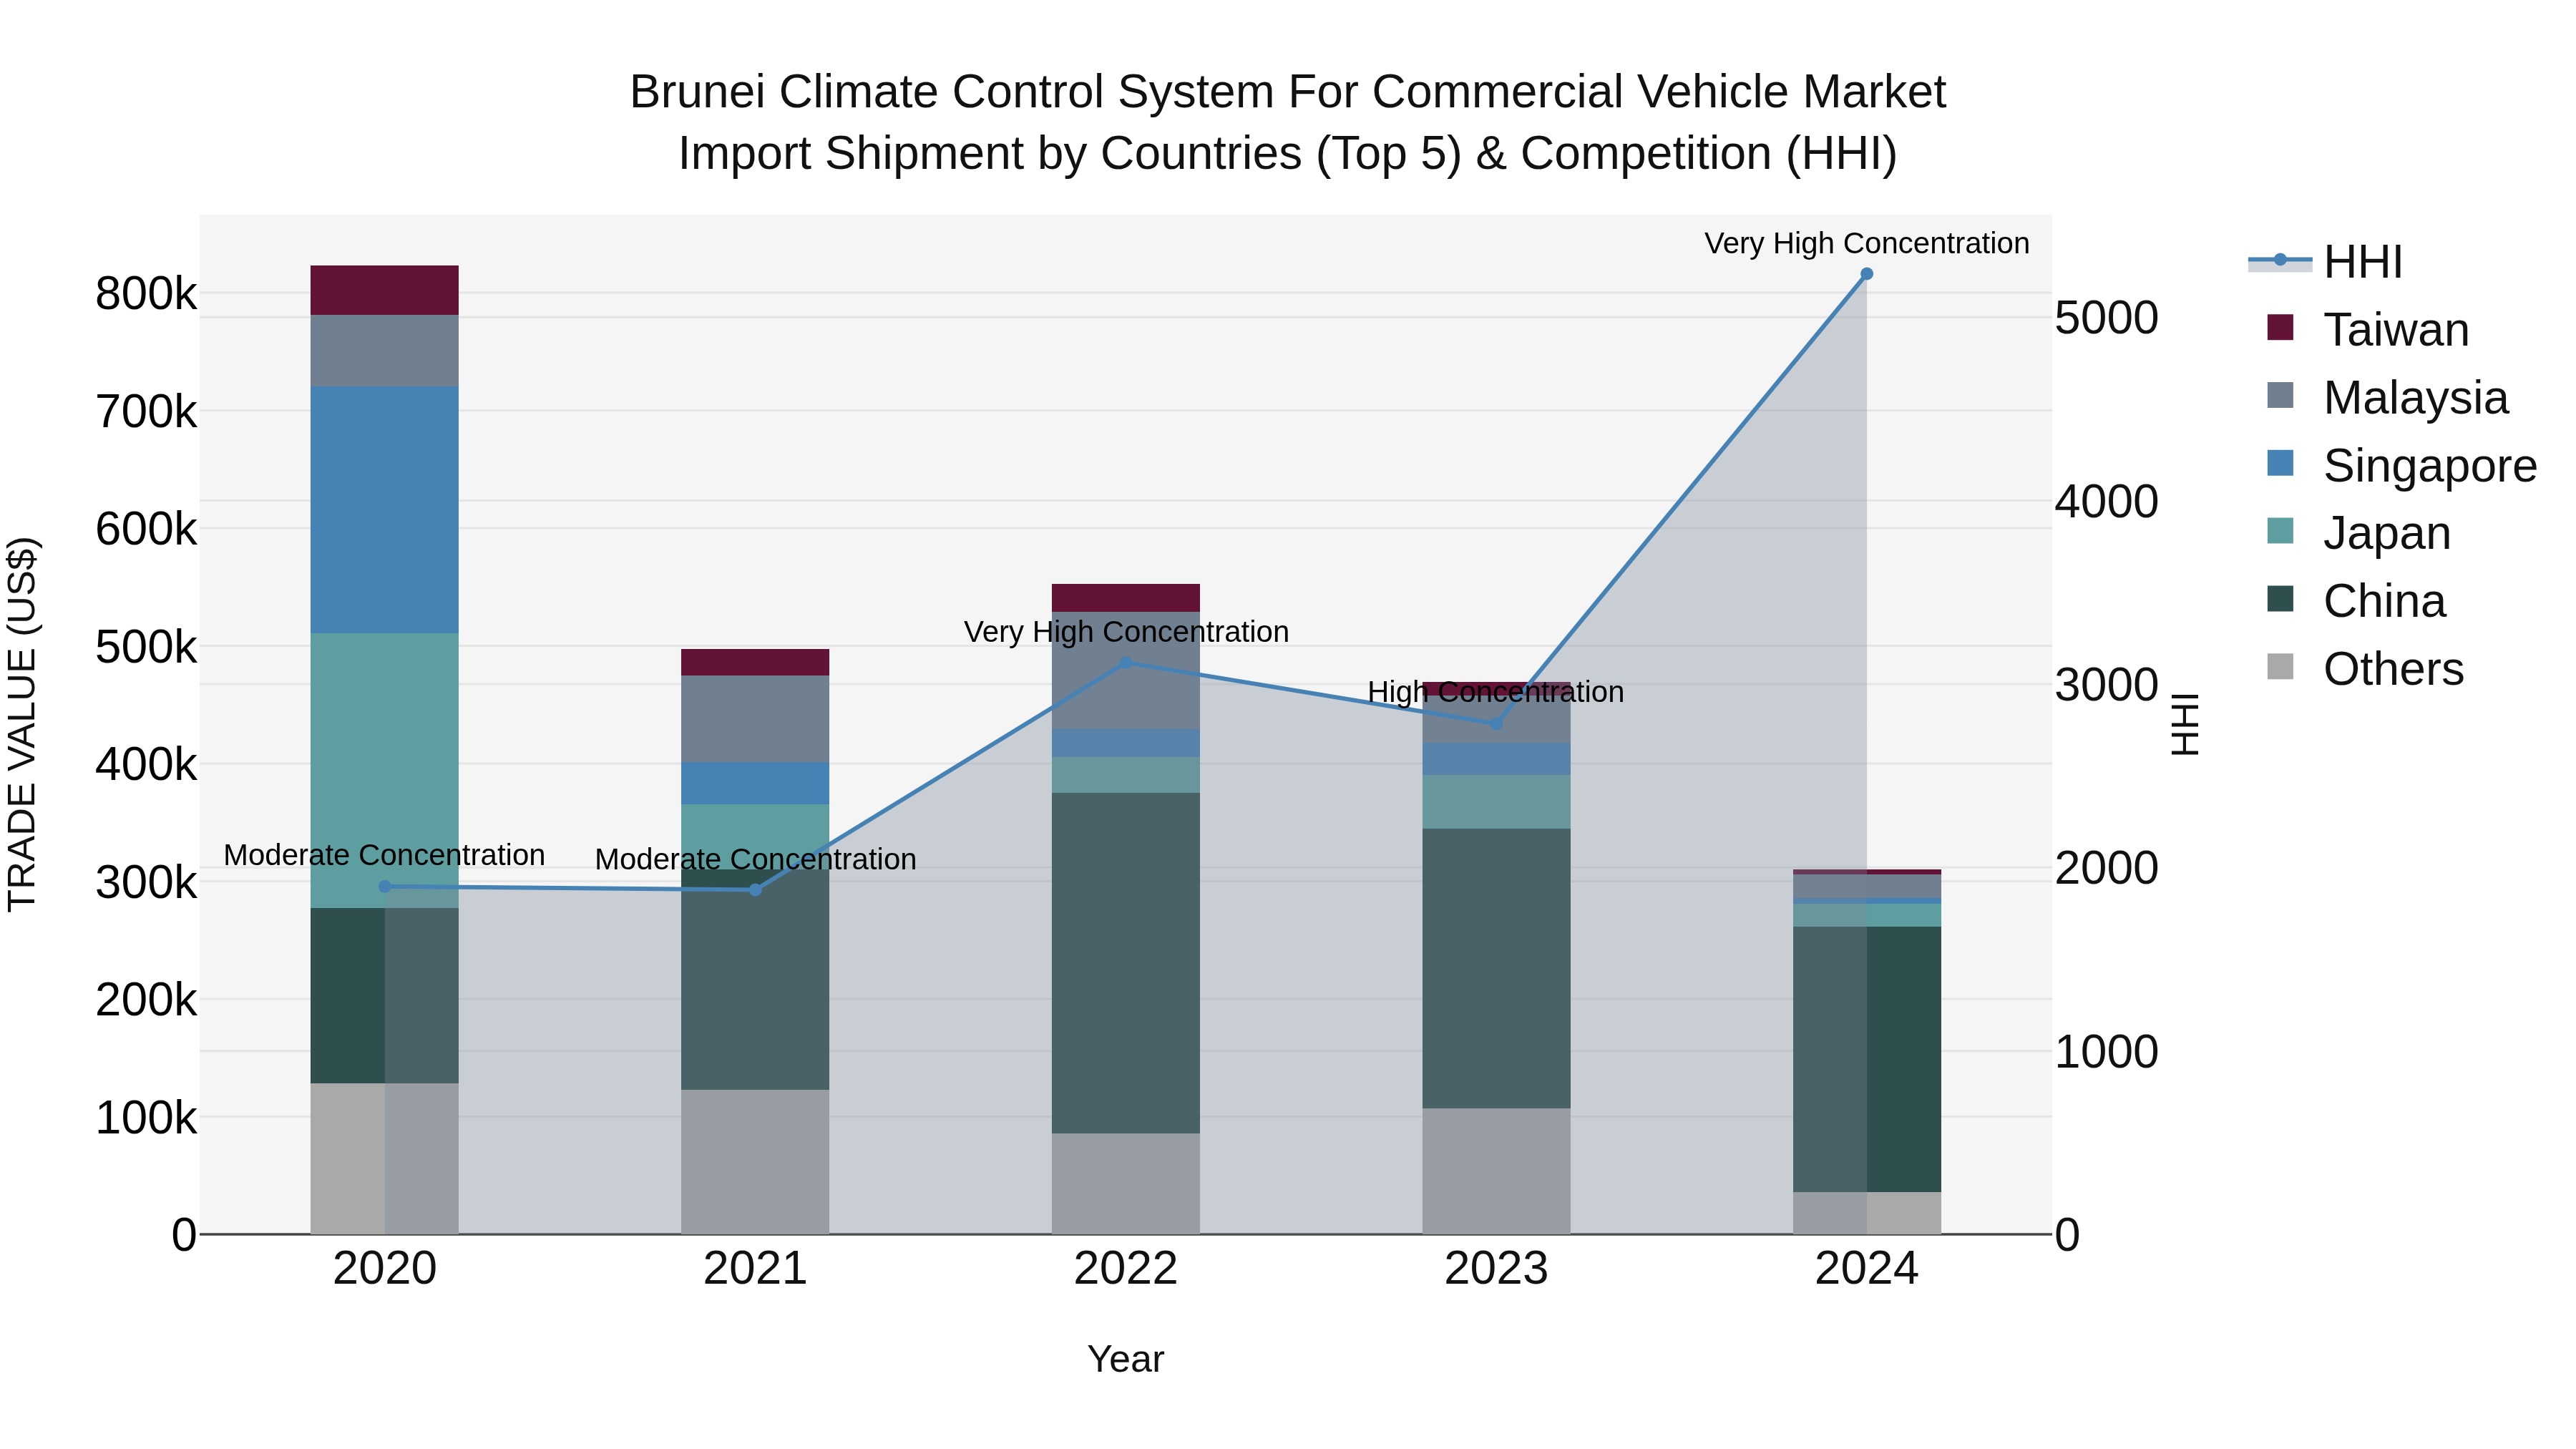Click the 2021 x-axis year label
2576x1449 pixels.
755,1269
